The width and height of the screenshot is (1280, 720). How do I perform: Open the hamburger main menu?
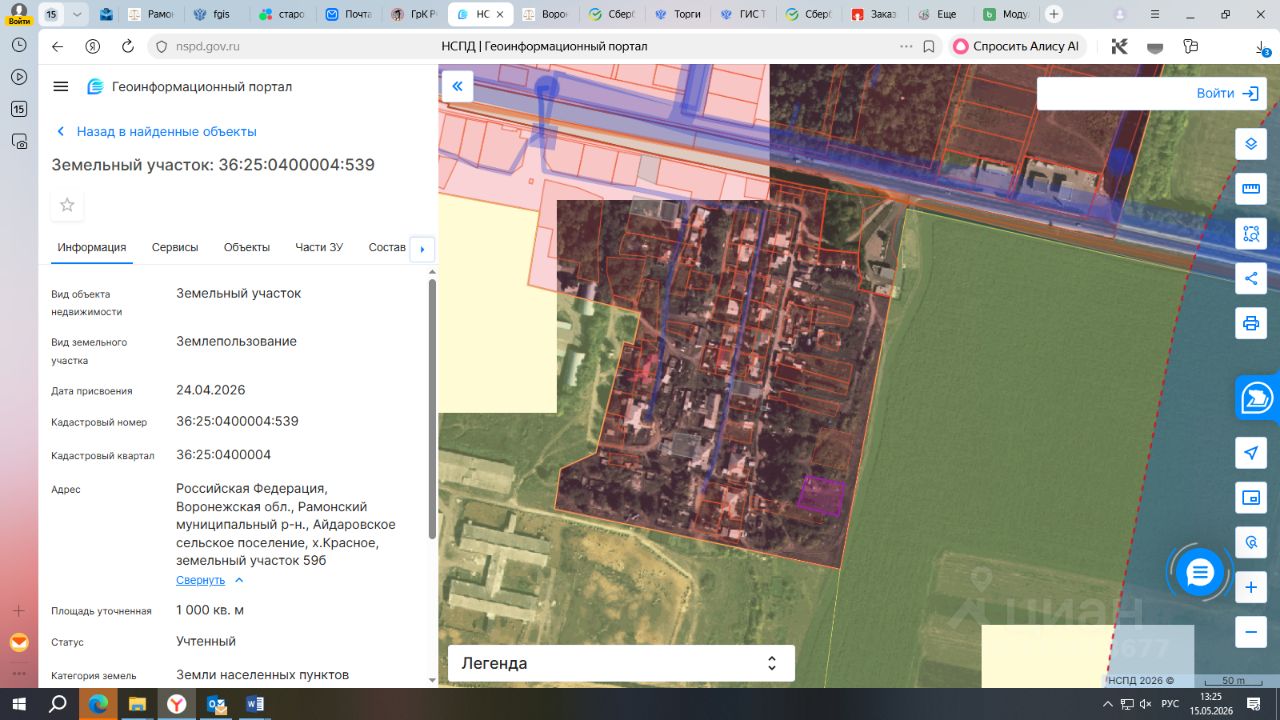click(61, 87)
